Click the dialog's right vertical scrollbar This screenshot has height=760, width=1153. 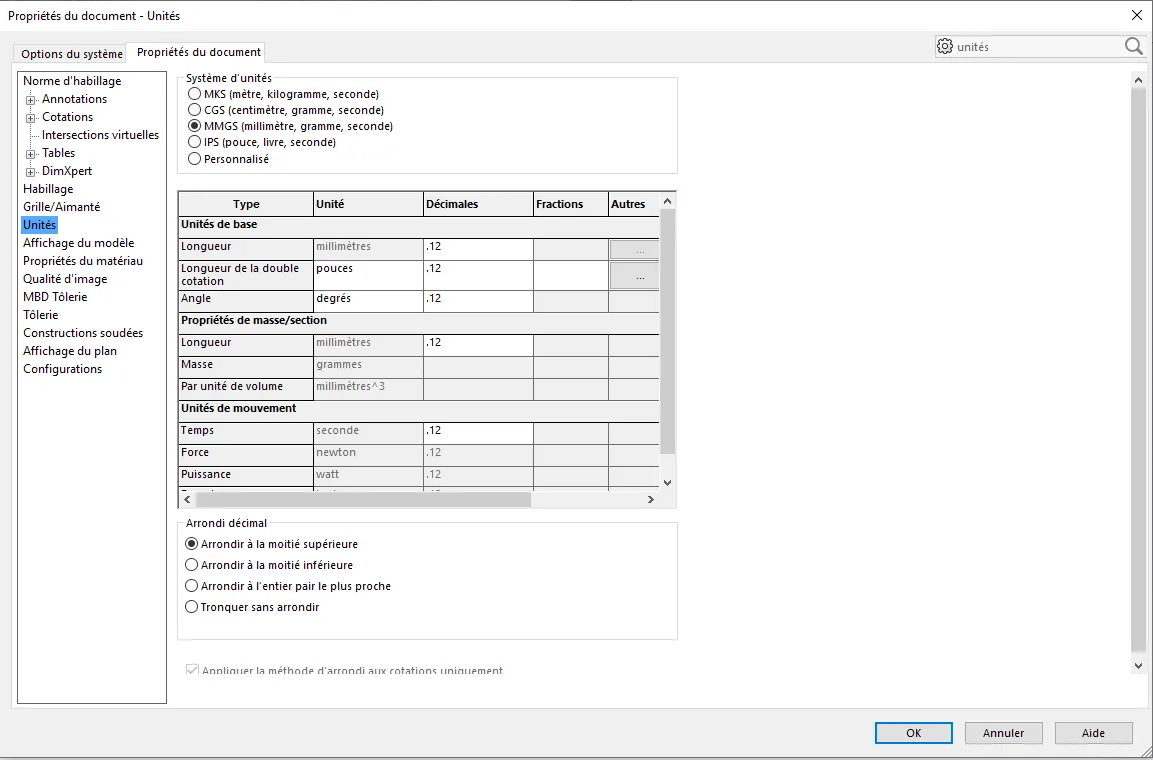[1138, 370]
